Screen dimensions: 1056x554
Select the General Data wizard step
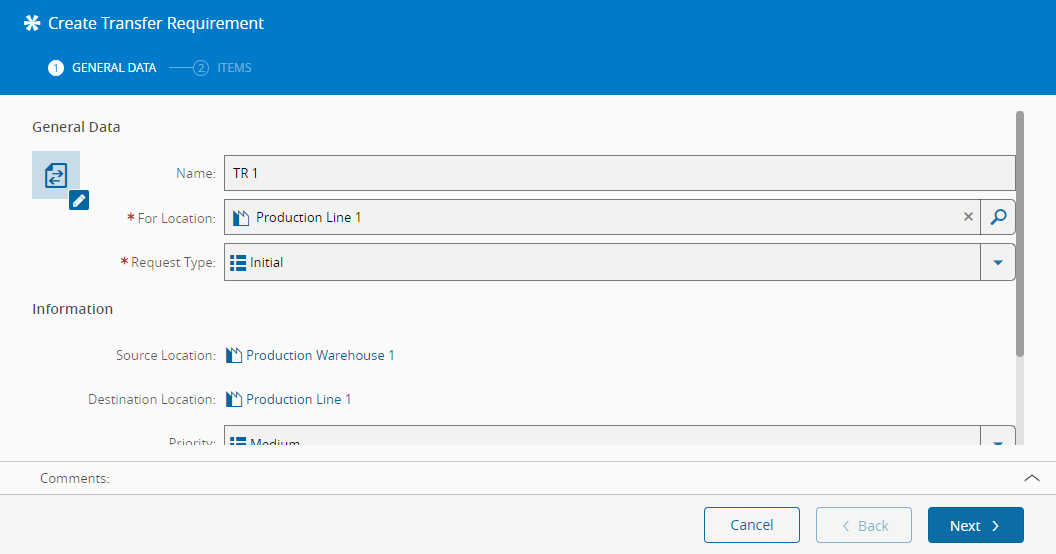click(x=102, y=68)
